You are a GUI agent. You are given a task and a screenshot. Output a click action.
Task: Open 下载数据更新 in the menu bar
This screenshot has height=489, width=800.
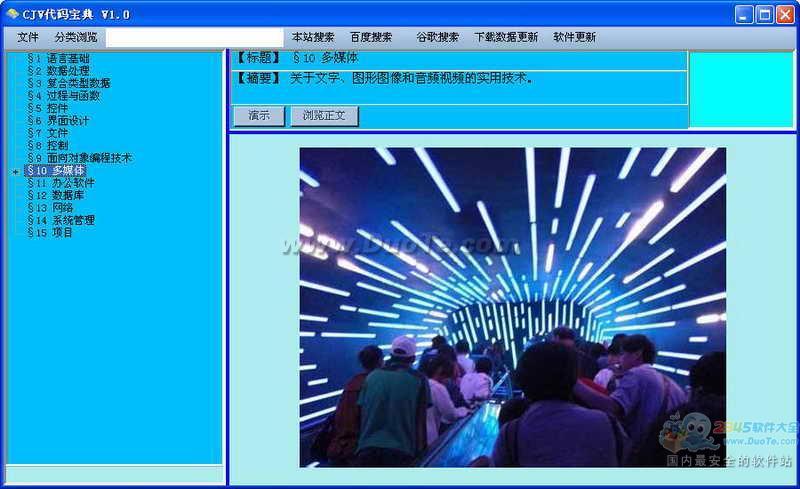[506, 37]
